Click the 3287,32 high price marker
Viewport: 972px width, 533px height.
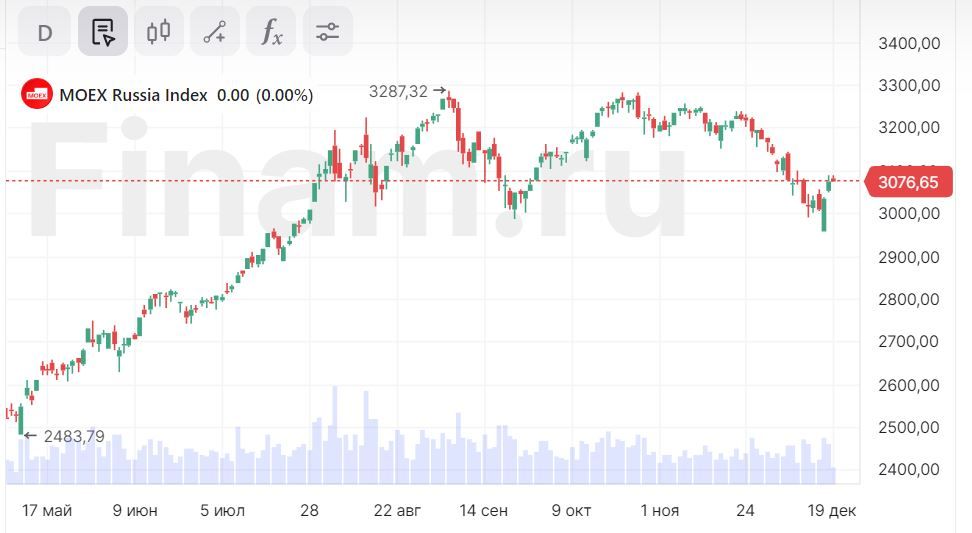coord(398,91)
